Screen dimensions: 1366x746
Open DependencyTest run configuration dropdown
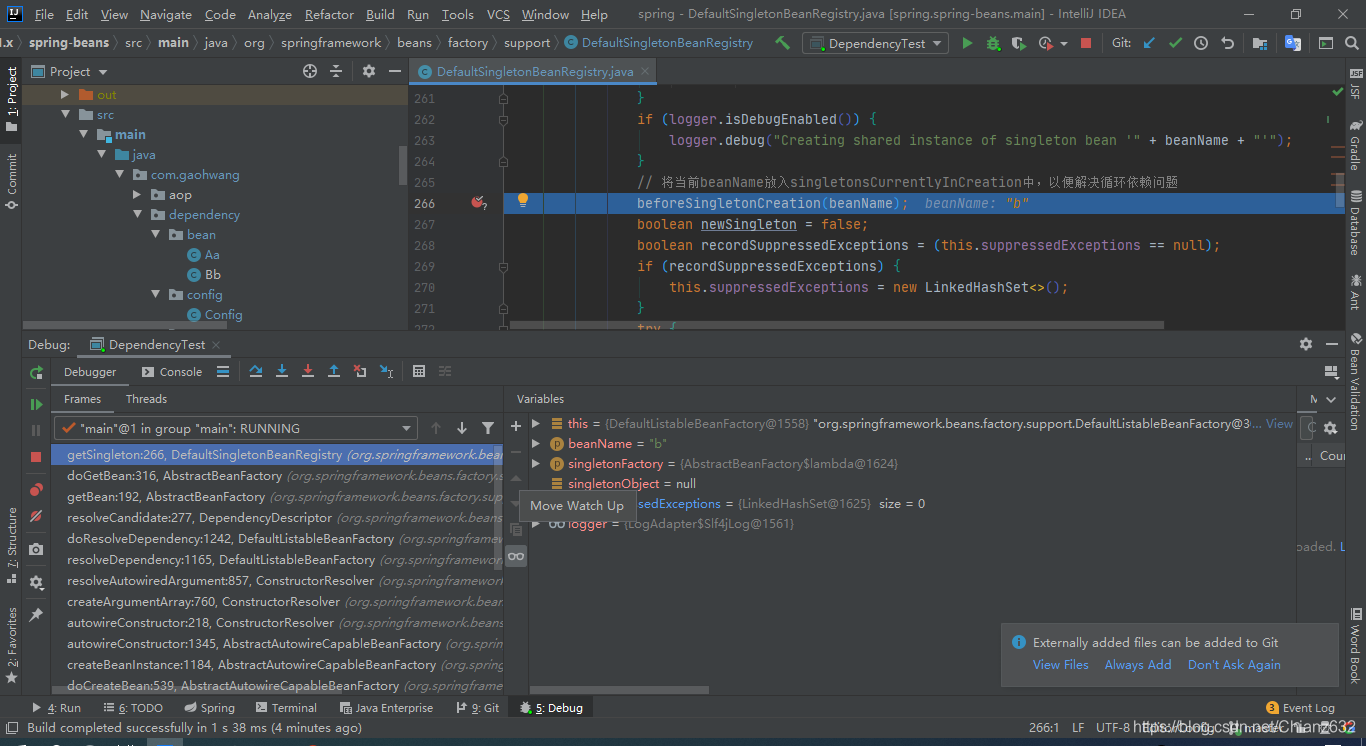(875, 43)
